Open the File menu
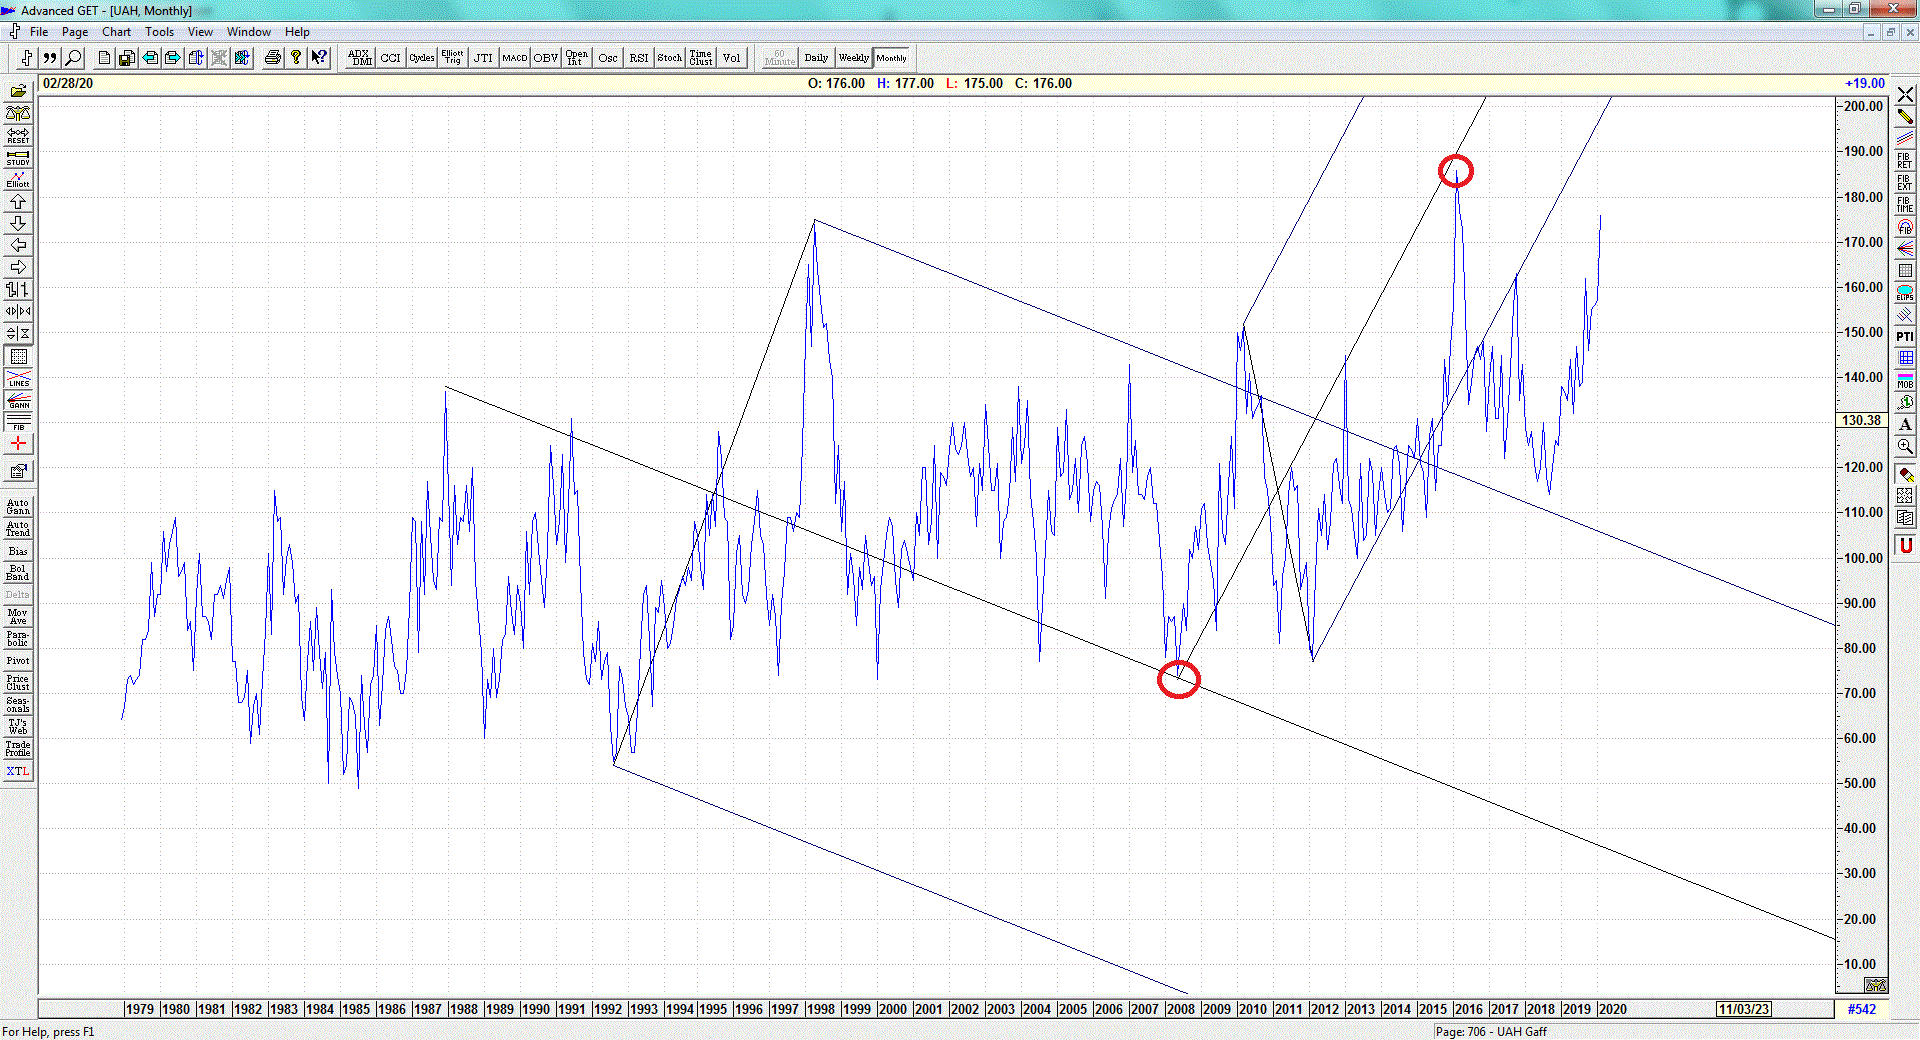The image size is (1920, 1040). 39,32
